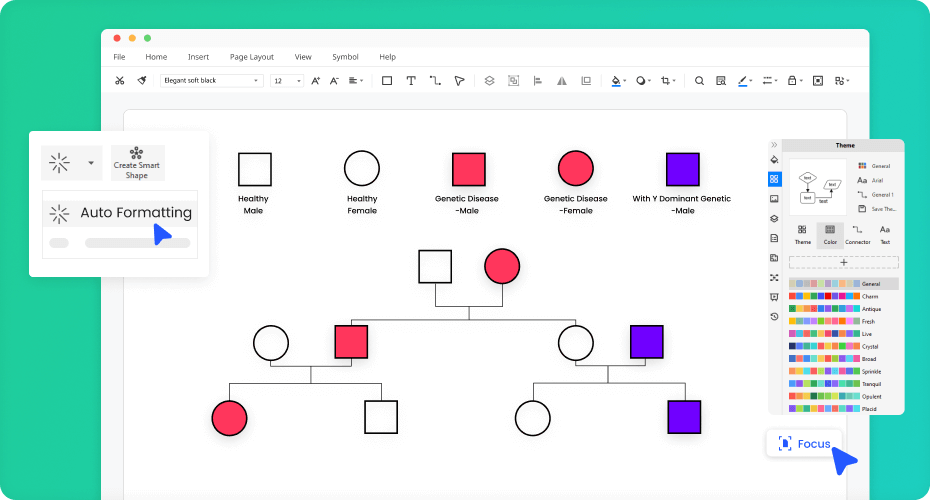
Task: Open the Presentation sidebar icon
Action: click(774, 297)
